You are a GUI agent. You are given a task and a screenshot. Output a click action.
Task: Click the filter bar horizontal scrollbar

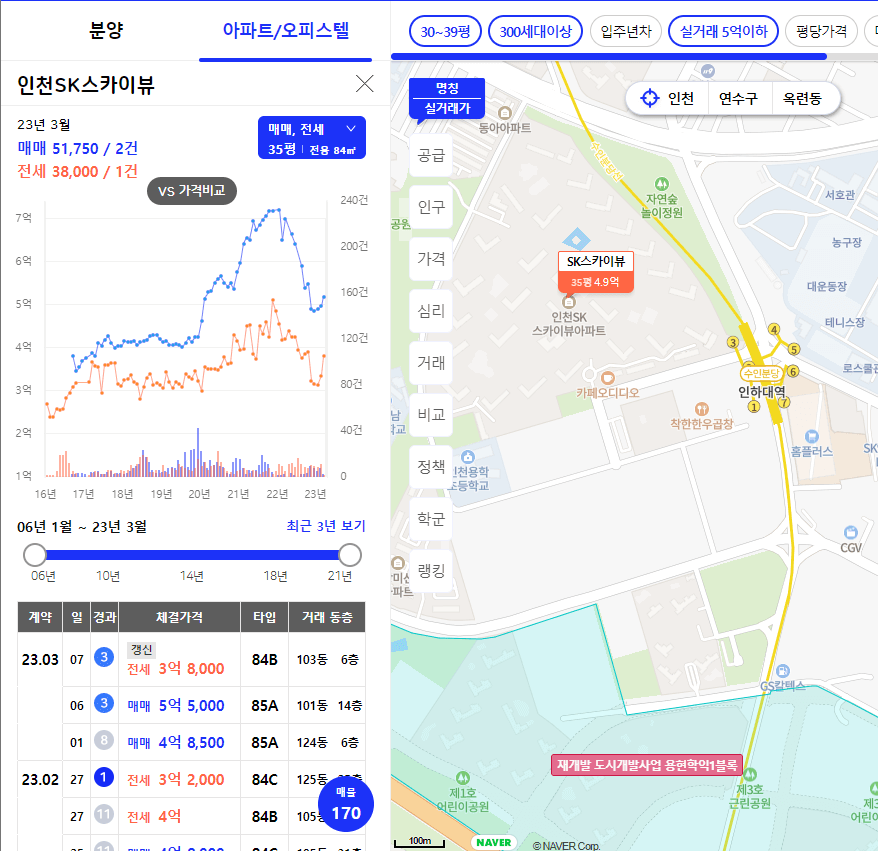click(609, 57)
